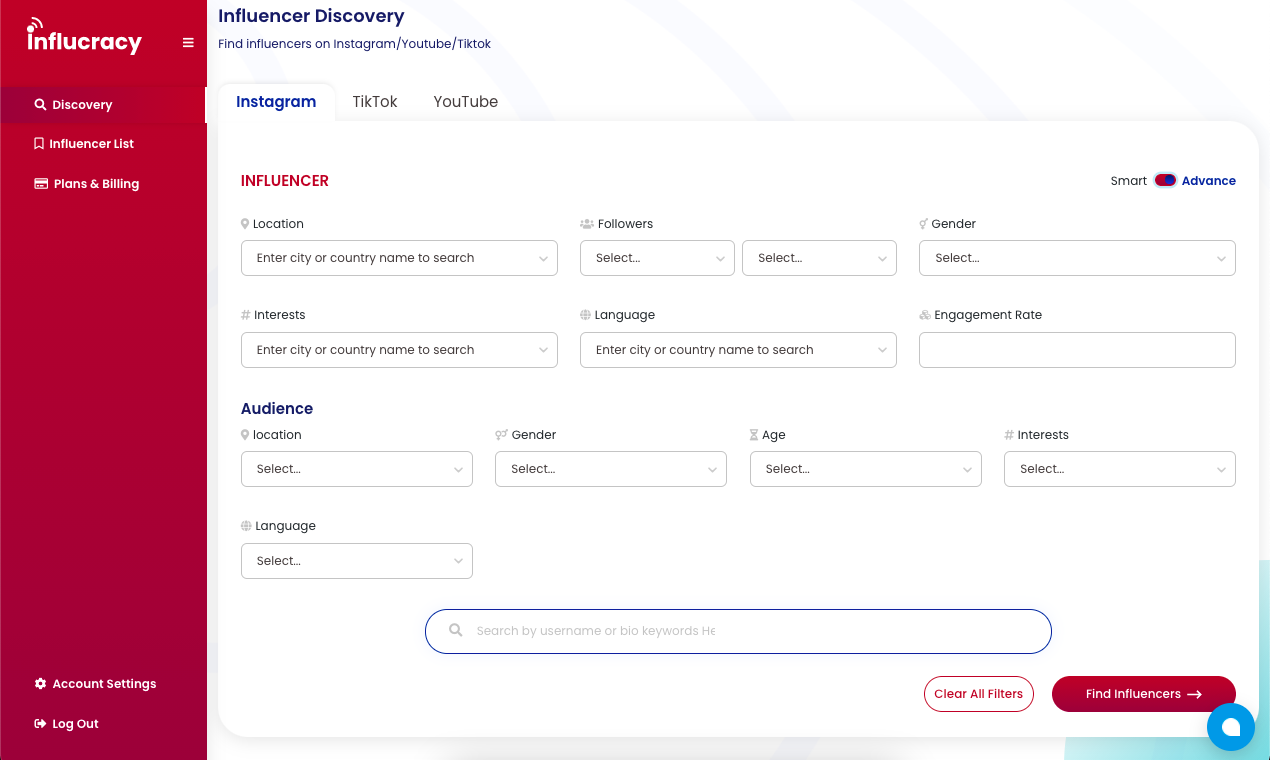Open the chat bubble support widget
This screenshot has height=760, width=1270.
[x=1231, y=727]
